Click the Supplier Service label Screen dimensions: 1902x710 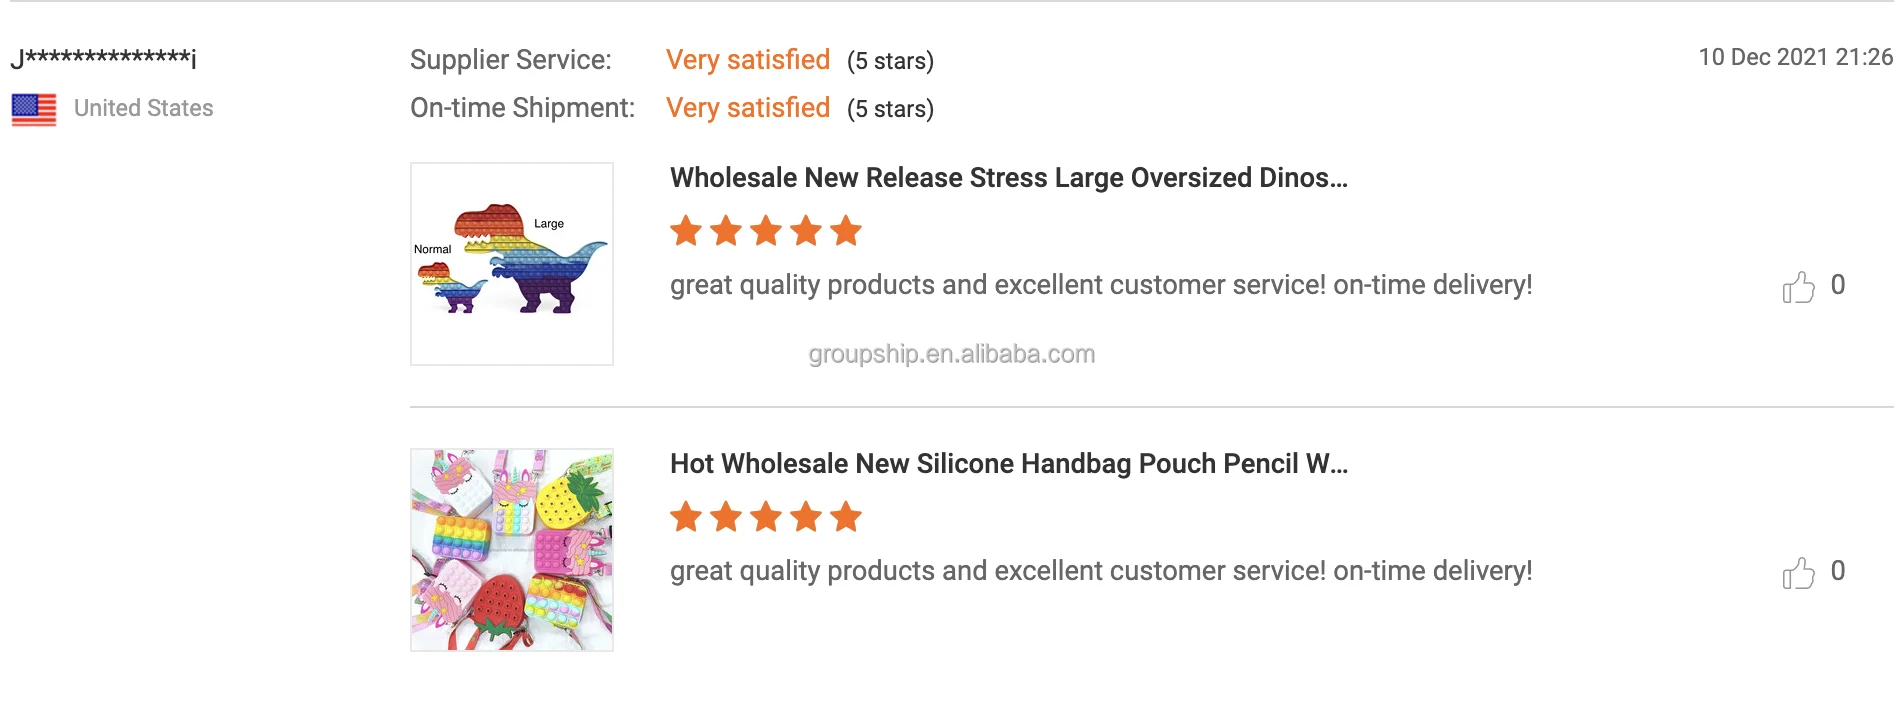click(510, 60)
